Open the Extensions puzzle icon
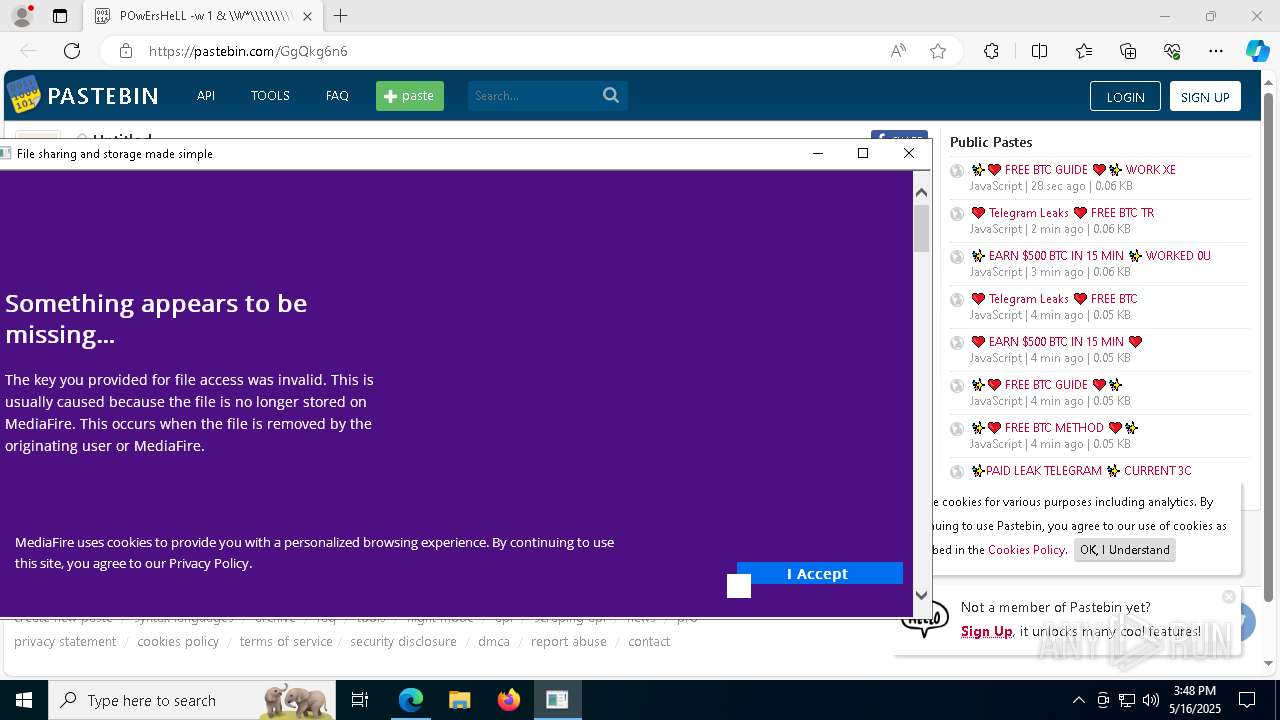1280x720 pixels. point(991,51)
